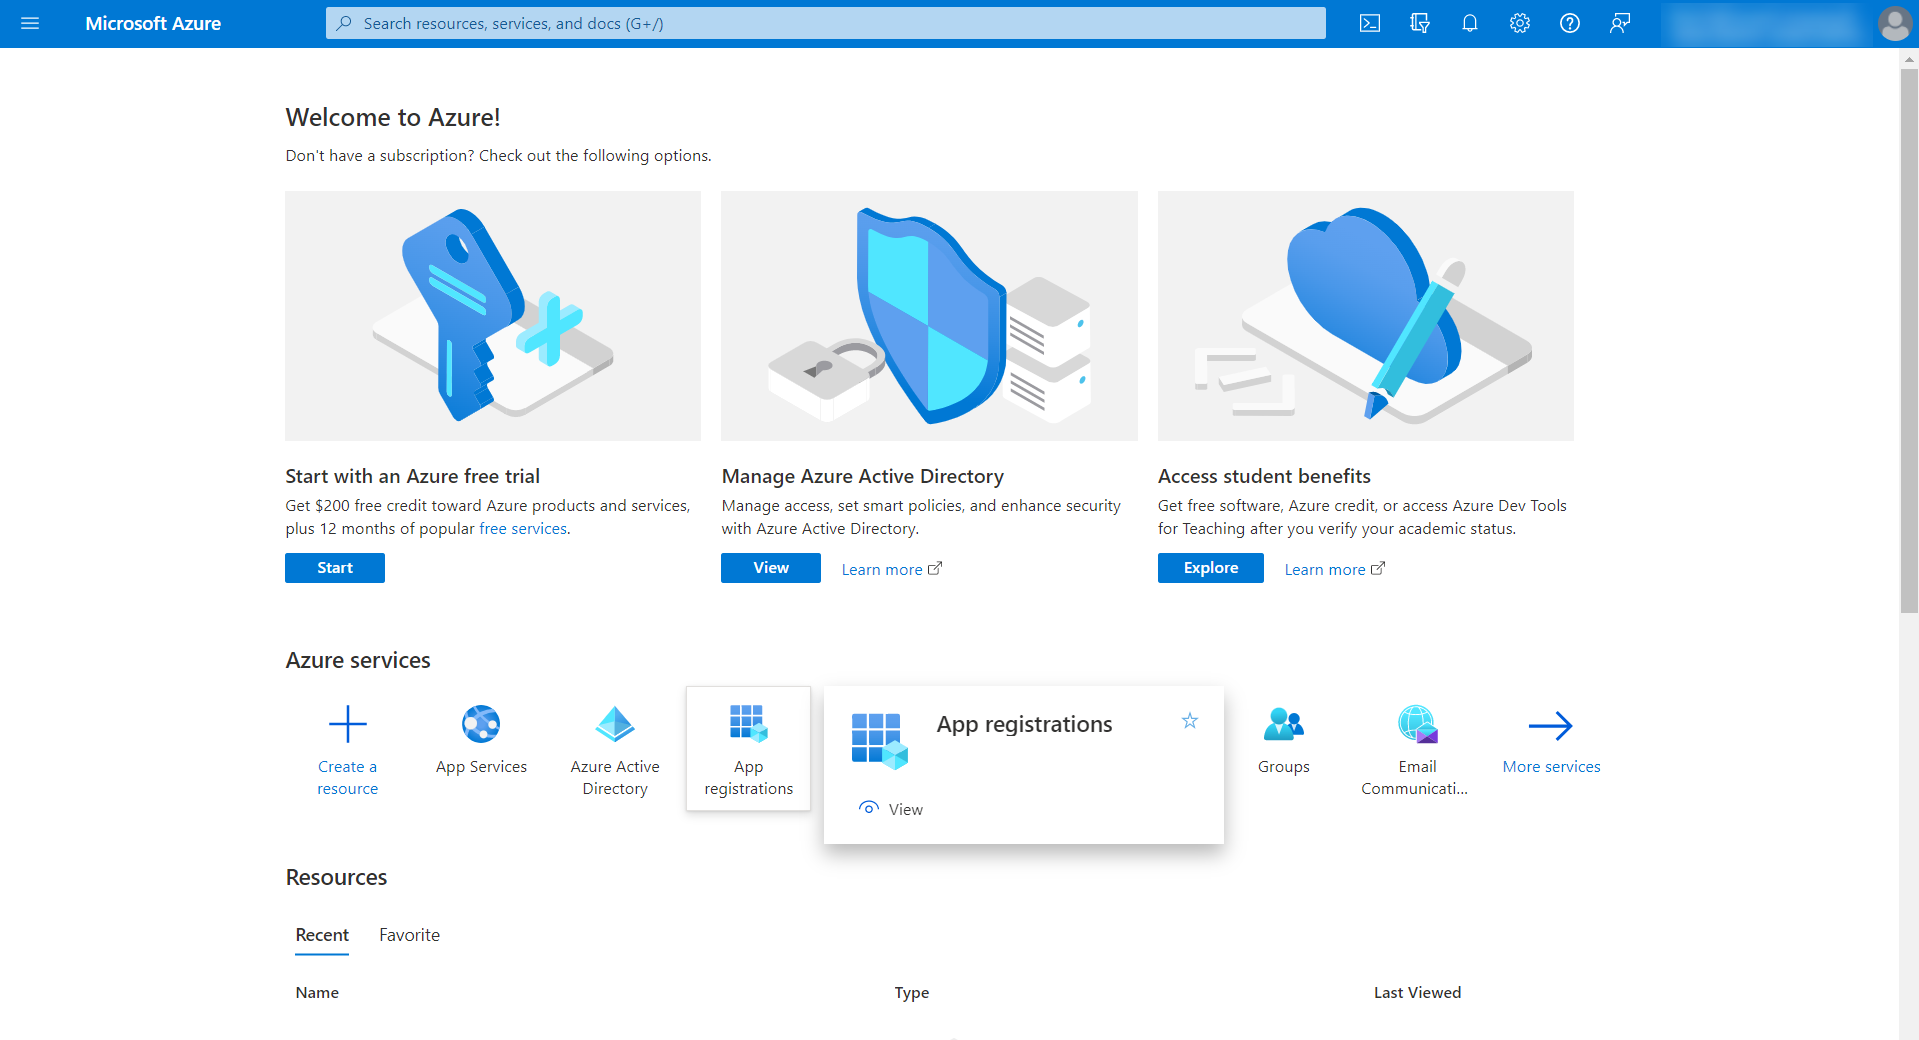The height and width of the screenshot is (1040, 1919).
Task: Open the free services link
Action: point(522,528)
